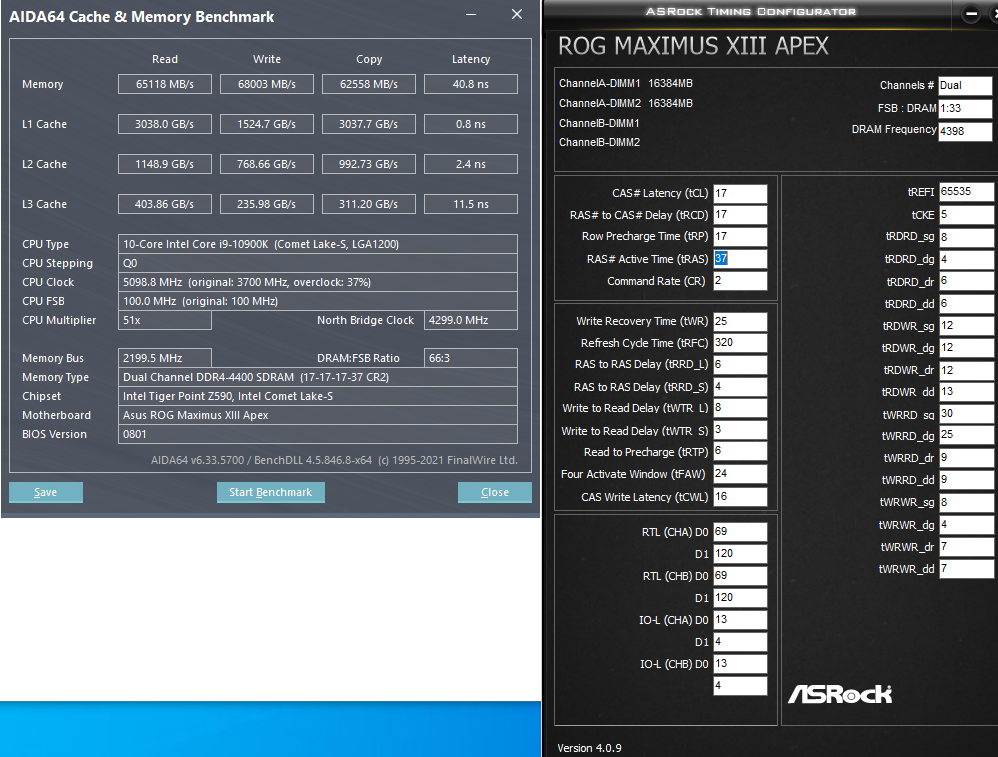
Task: Click ChannelA-DIMM1 16384MB entry
Action: (x=626, y=83)
